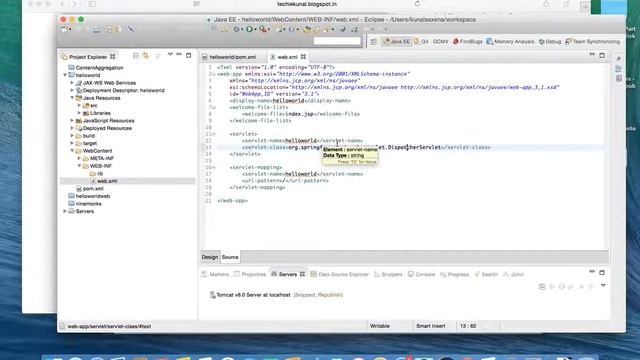
Task: Expand JavaScript Resources node
Action: point(72,120)
